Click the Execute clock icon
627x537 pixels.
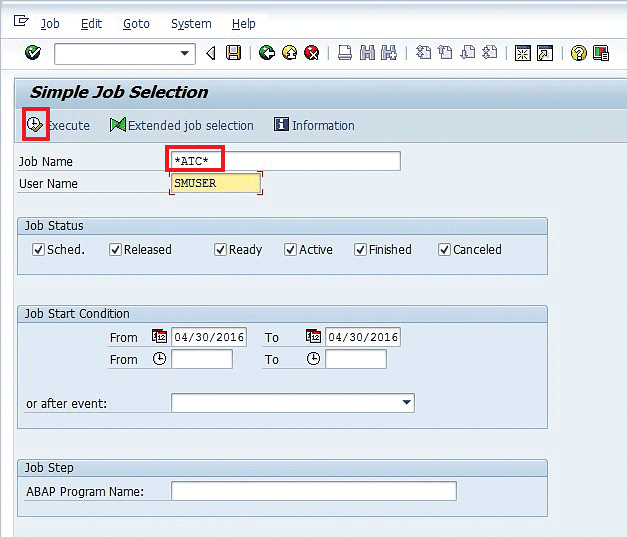(35, 125)
